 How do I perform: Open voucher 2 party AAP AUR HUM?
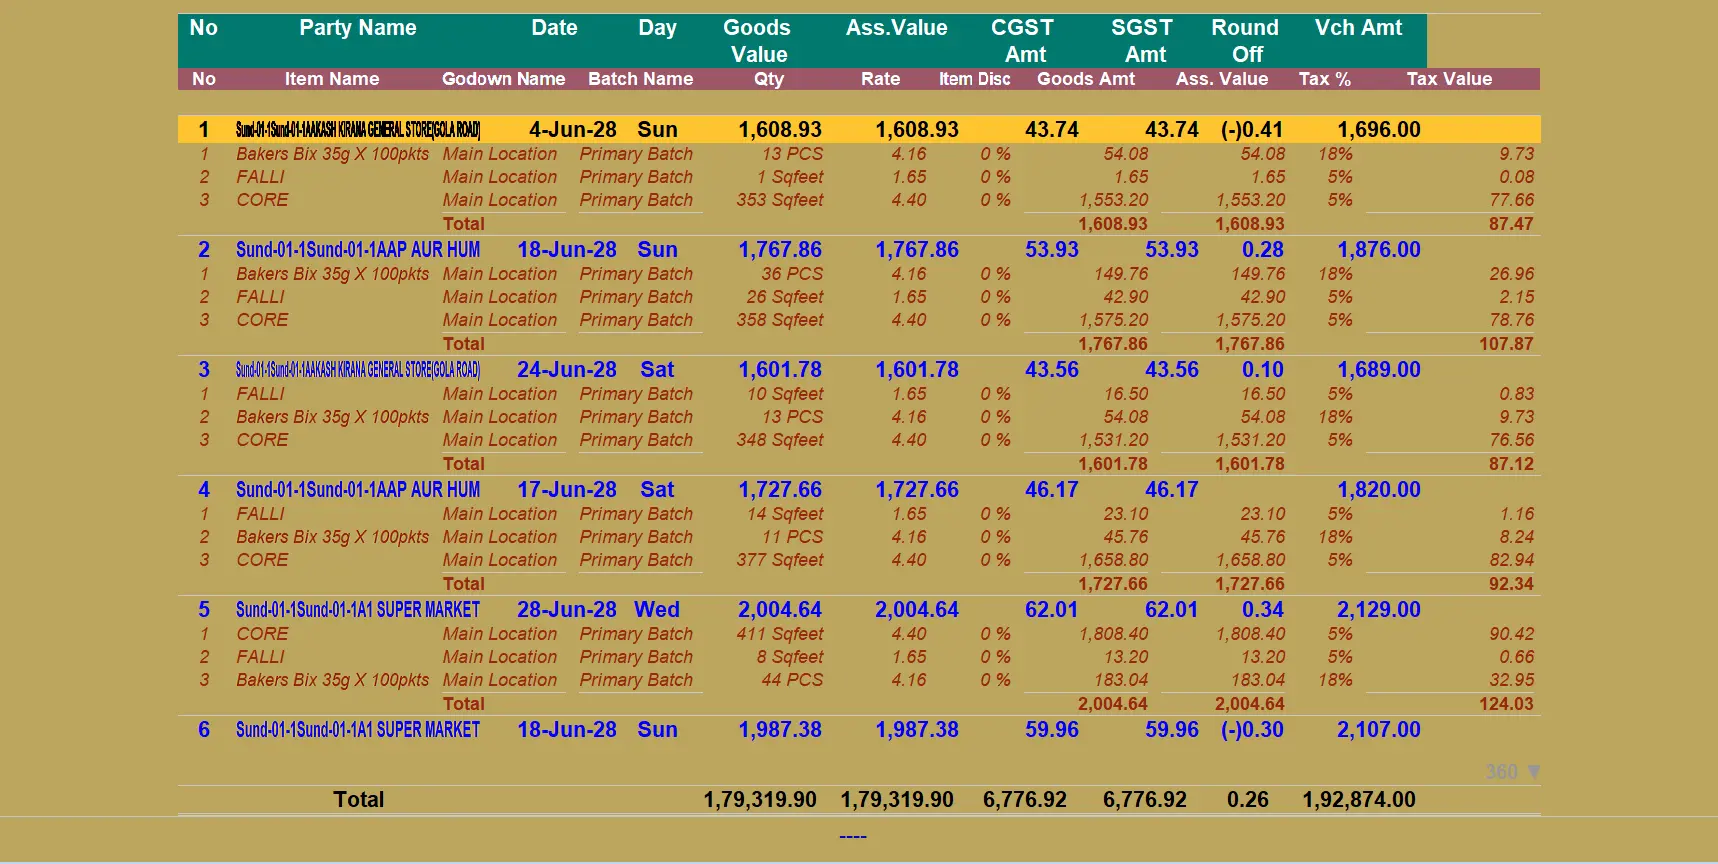pyautogui.click(x=358, y=250)
